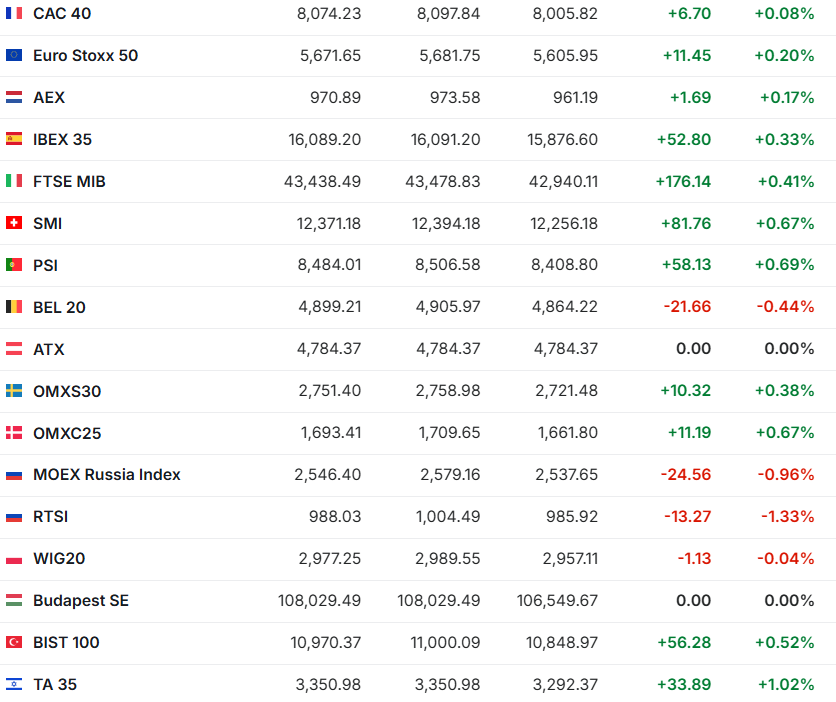Go to the Budapest SE index page
The width and height of the screenshot is (836, 702).
coord(81,601)
